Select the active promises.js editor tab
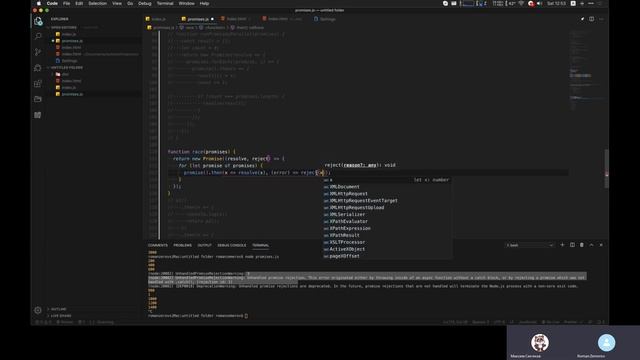 pyautogui.click(x=198, y=19)
